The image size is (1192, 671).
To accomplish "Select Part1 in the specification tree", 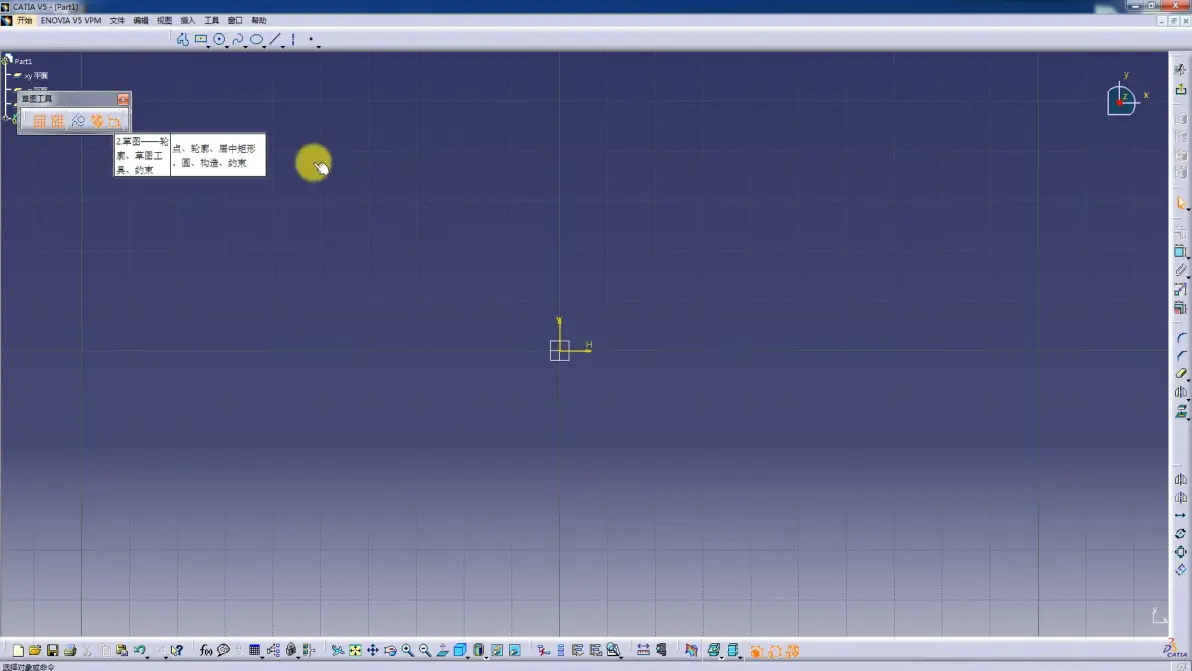I will pyautogui.click(x=23, y=61).
